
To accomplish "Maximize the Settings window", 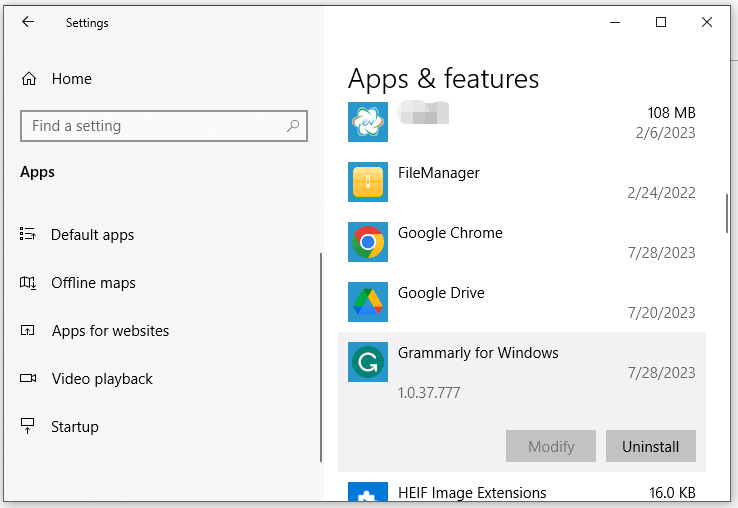I will tap(661, 22).
